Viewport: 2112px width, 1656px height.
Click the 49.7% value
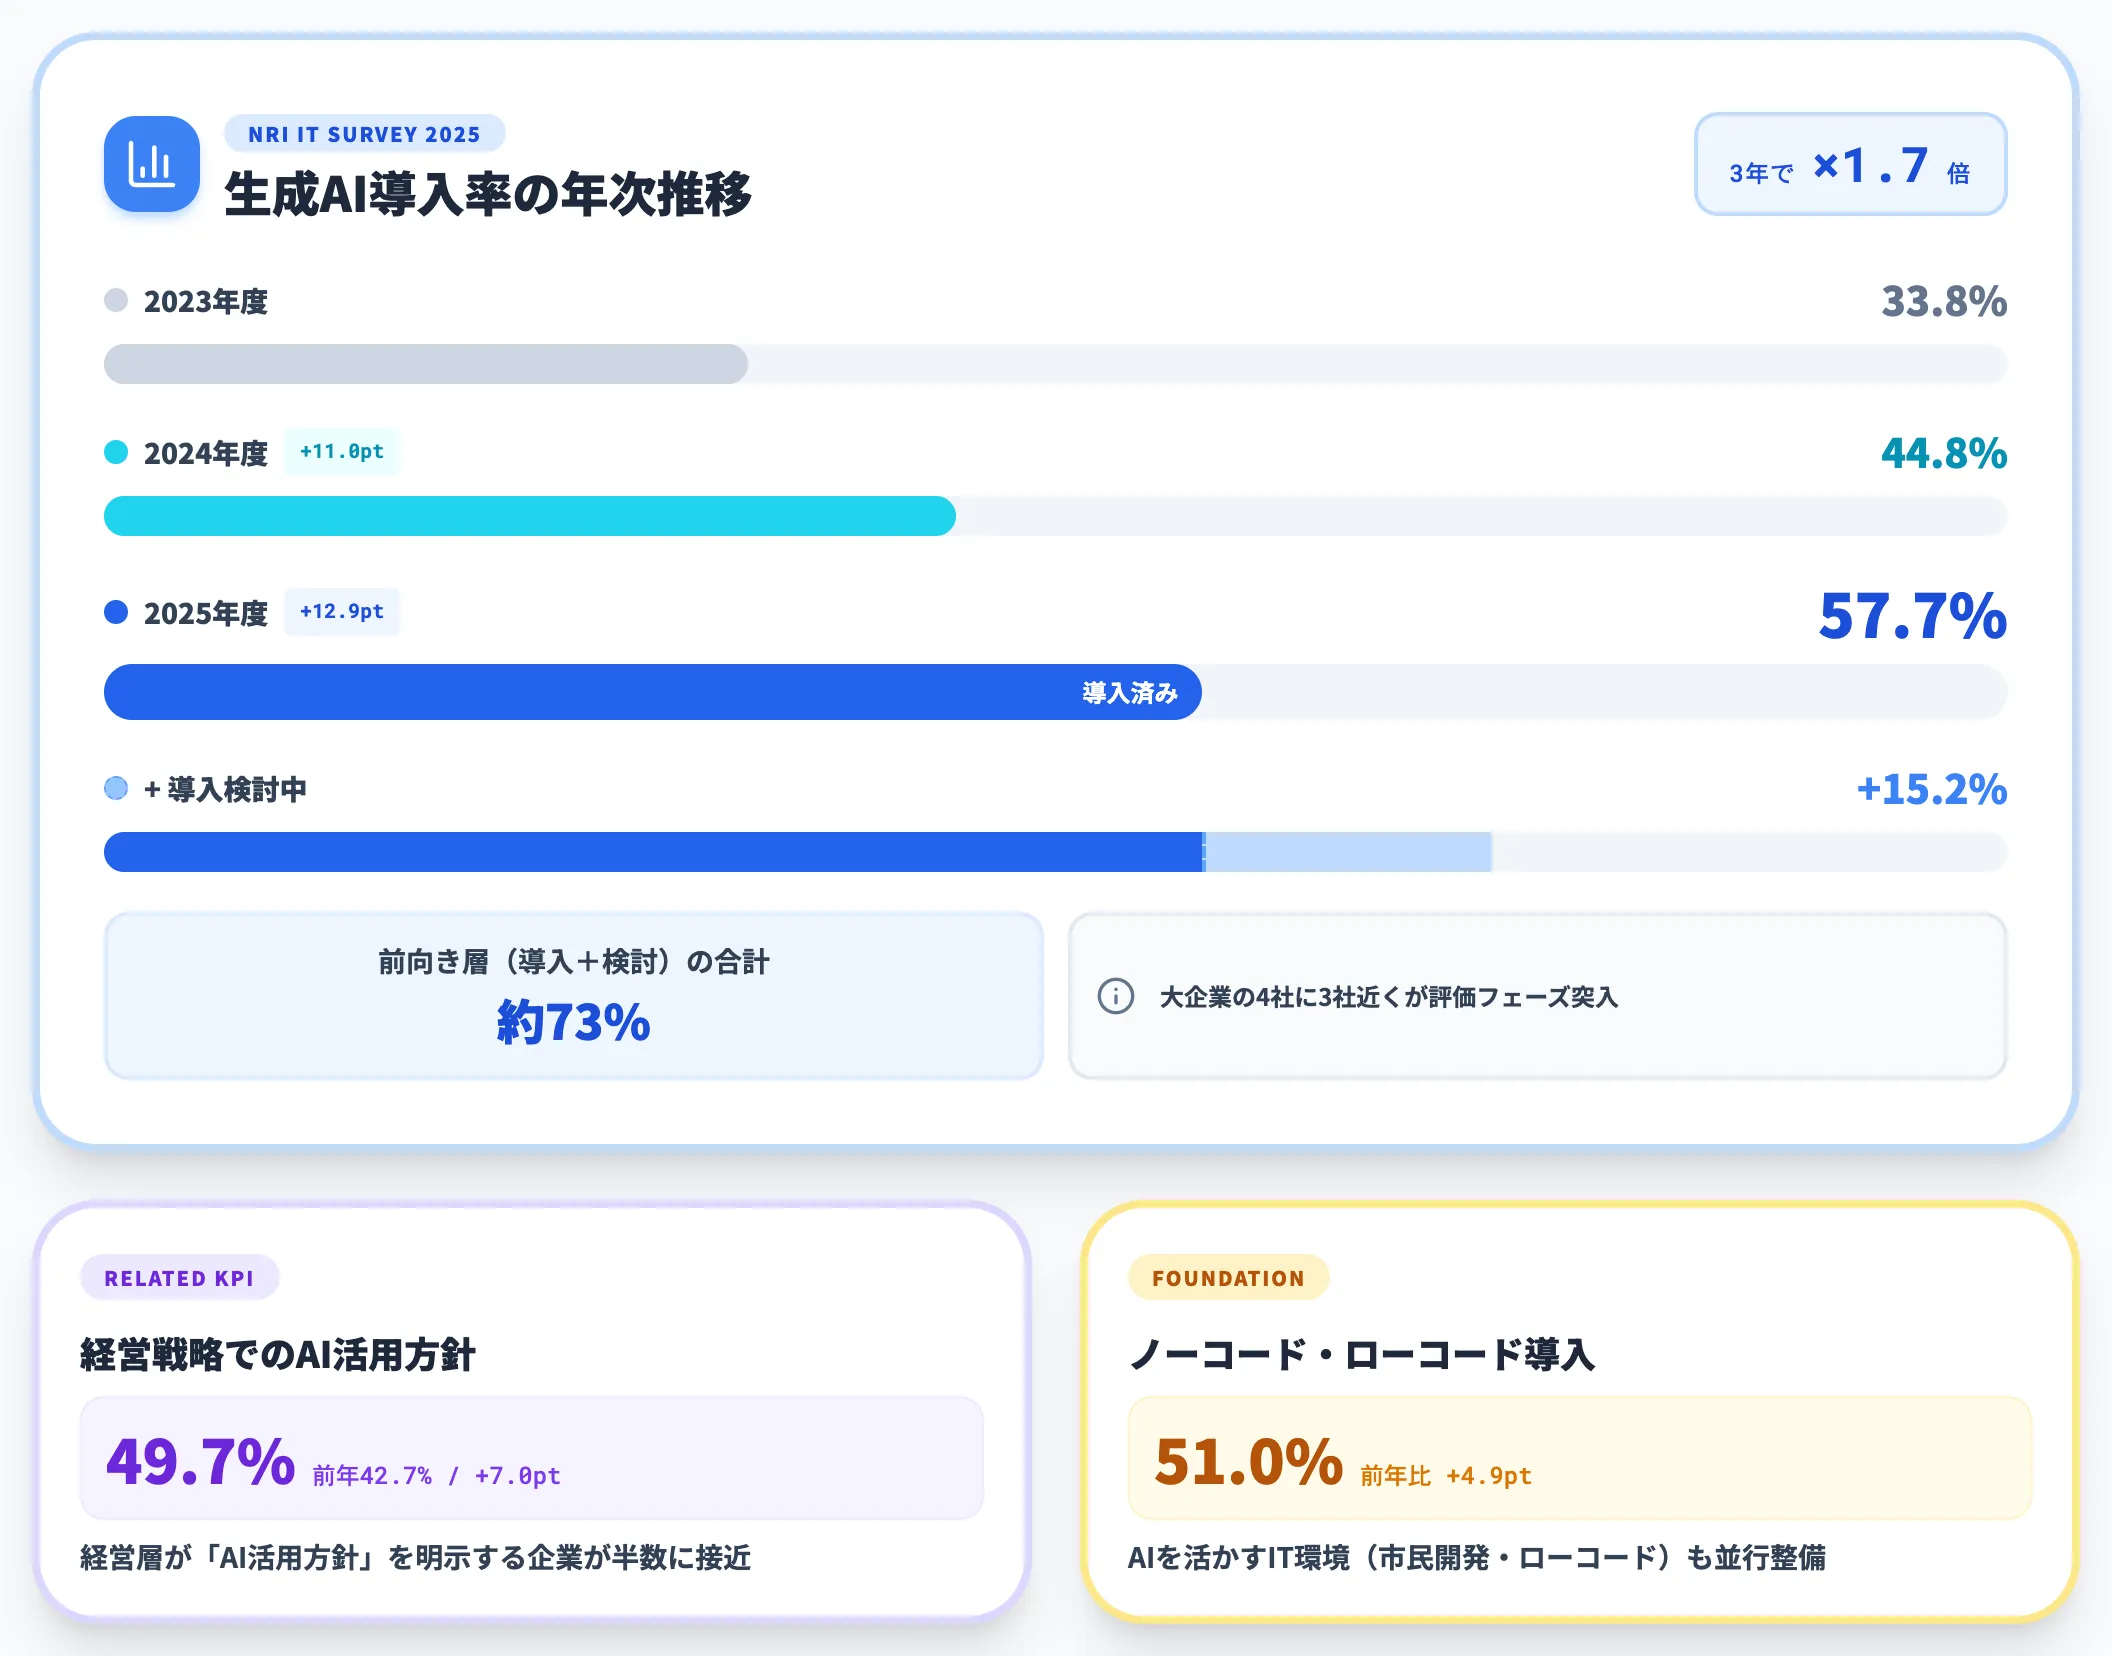coord(201,1461)
